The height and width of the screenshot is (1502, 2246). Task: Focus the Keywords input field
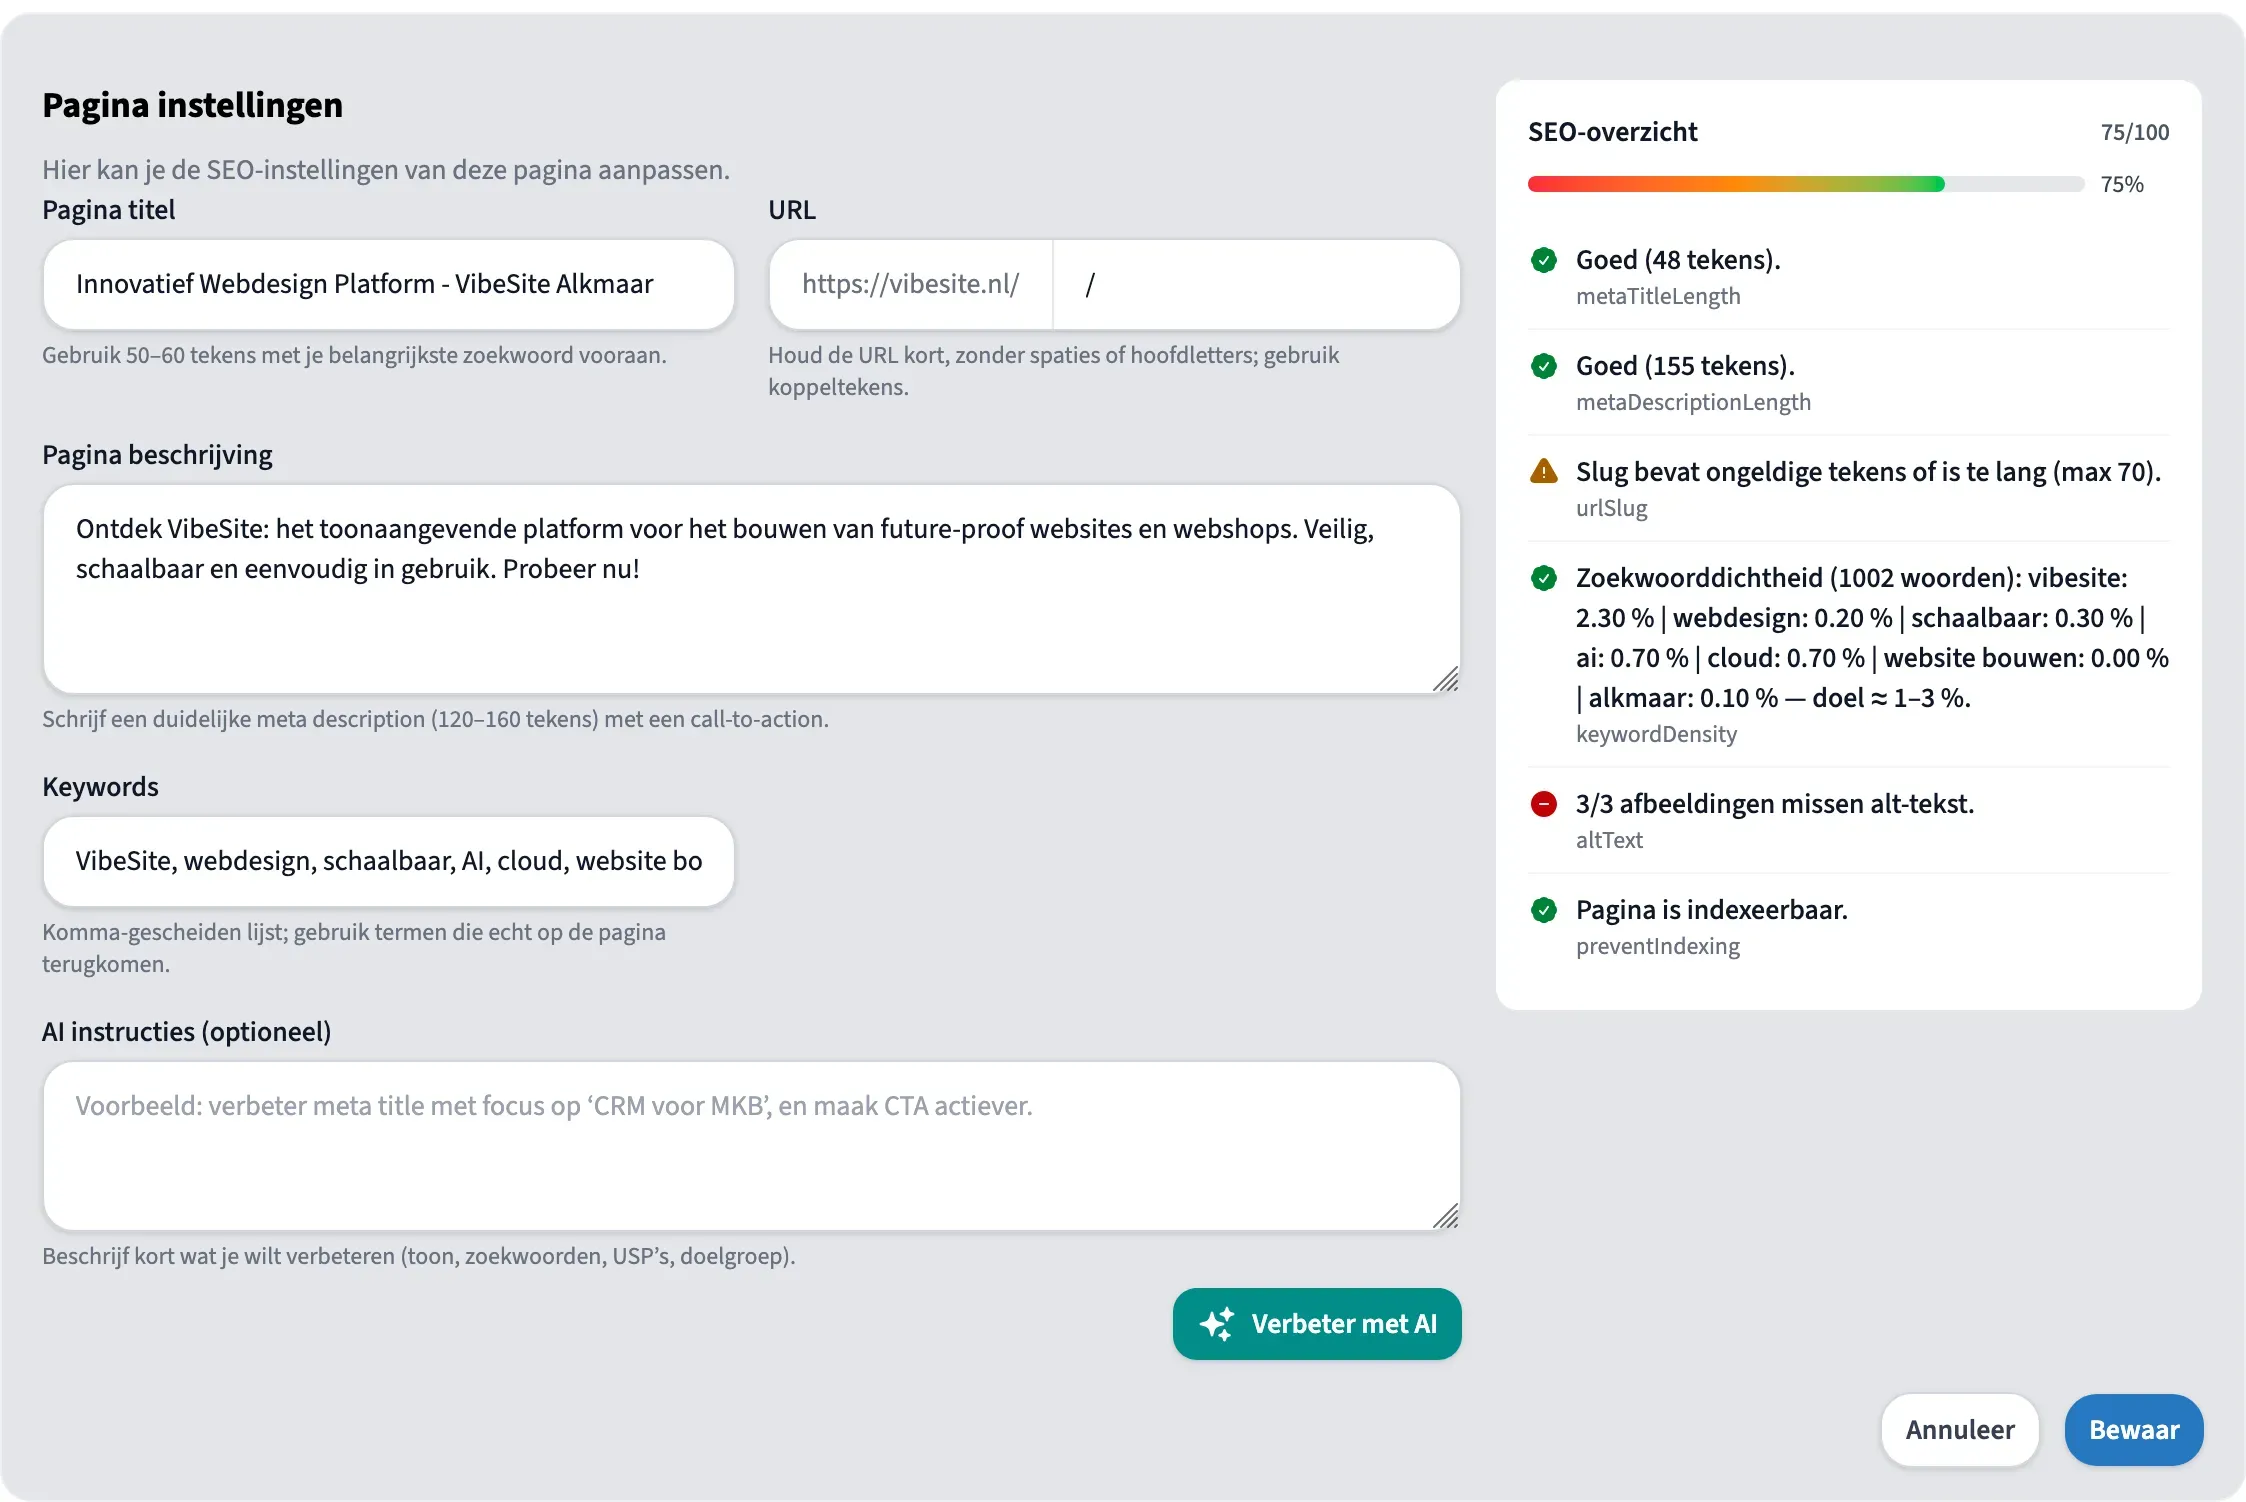(388, 862)
